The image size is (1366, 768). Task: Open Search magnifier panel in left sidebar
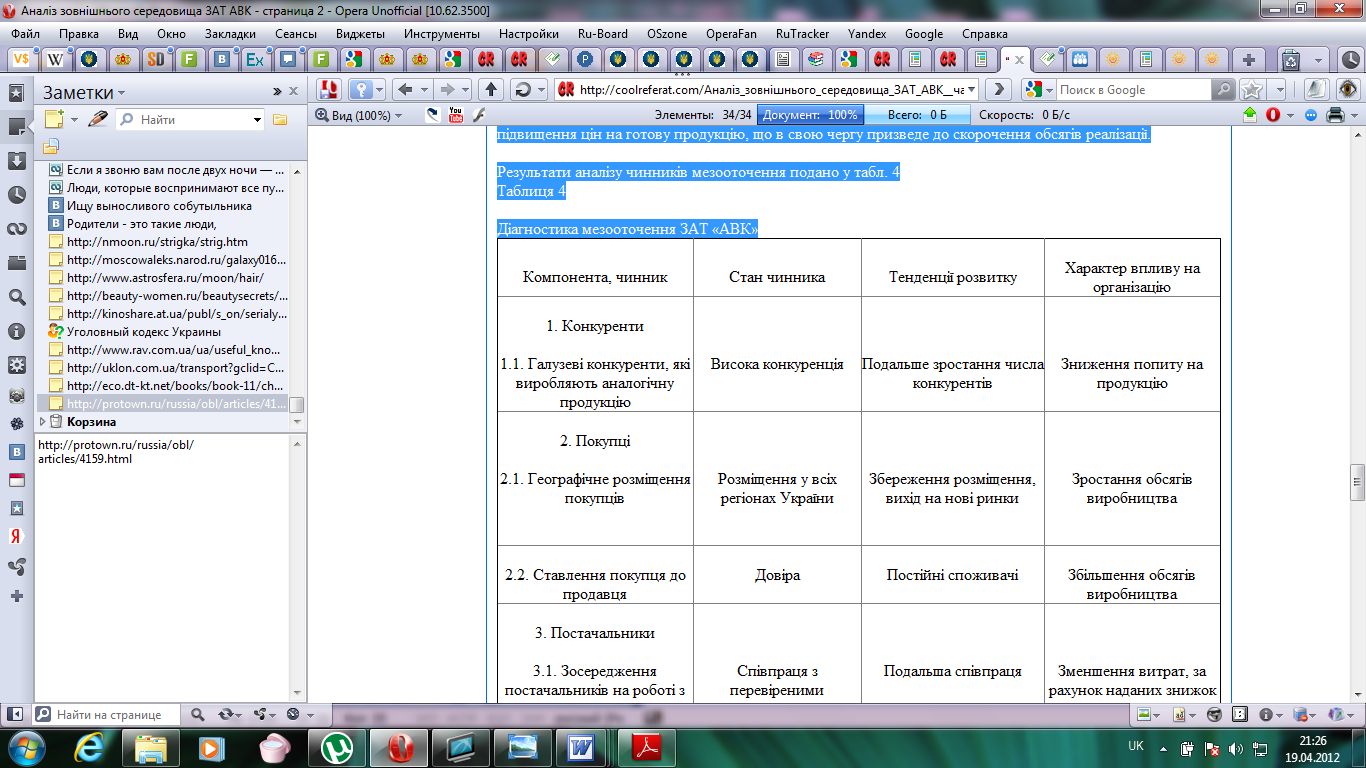tap(17, 297)
